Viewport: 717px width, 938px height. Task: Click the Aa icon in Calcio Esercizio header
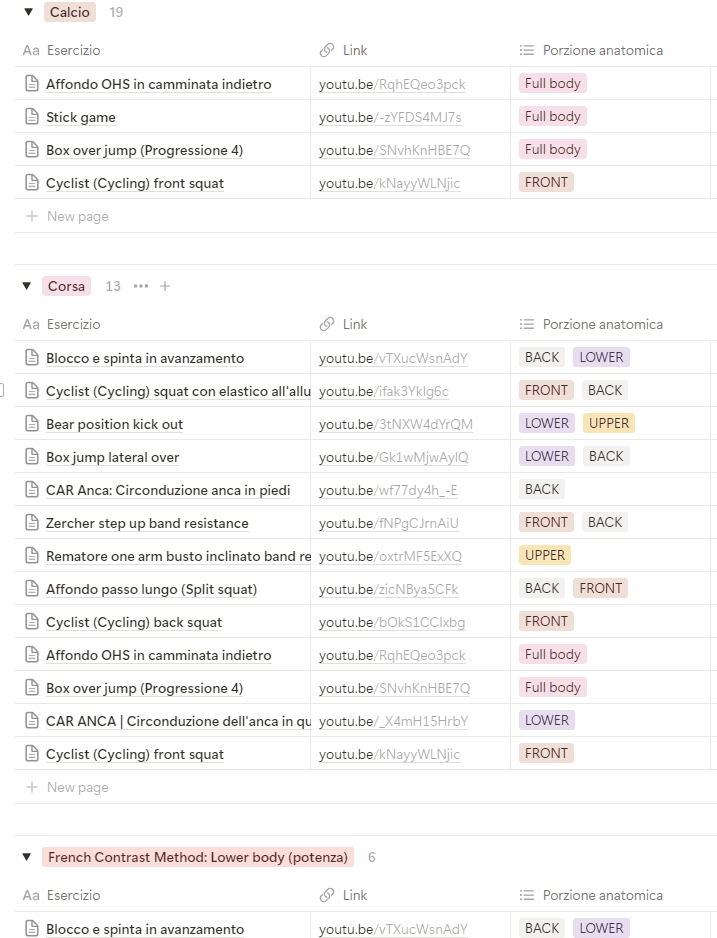point(31,50)
